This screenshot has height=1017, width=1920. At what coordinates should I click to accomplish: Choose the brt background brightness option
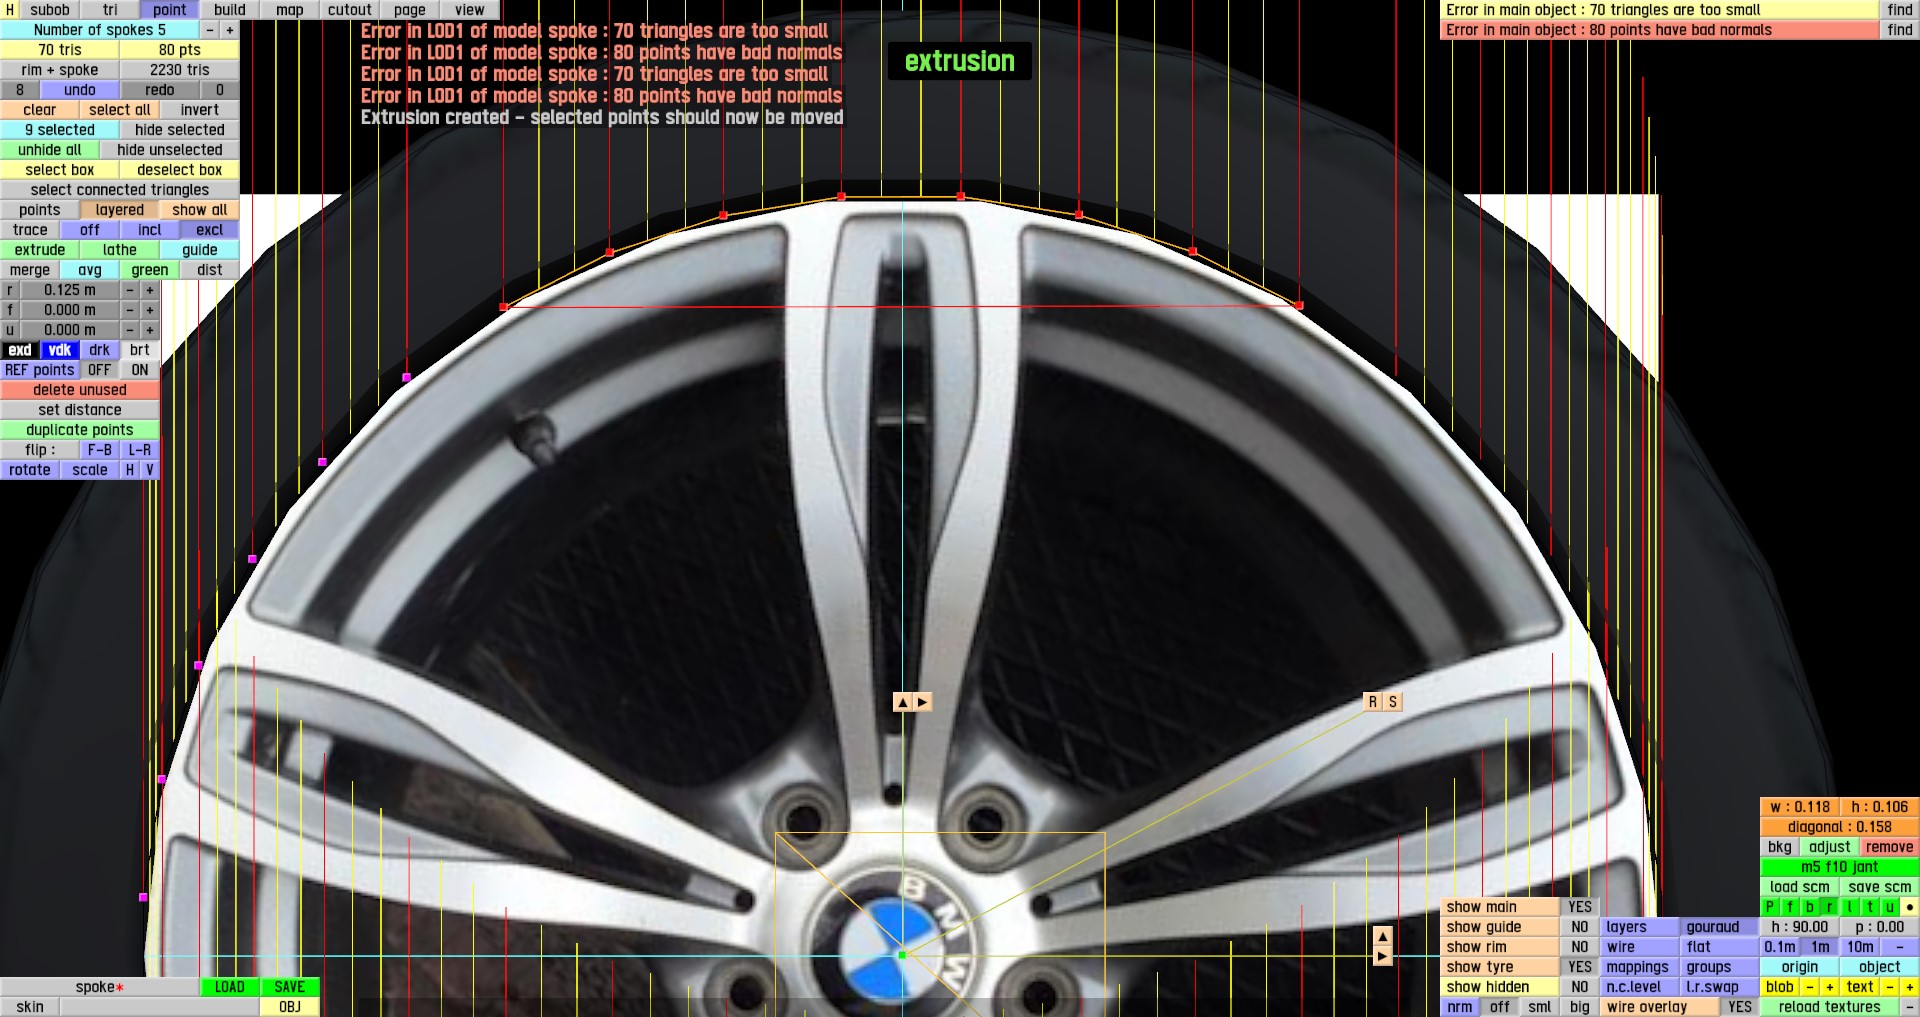[140, 350]
